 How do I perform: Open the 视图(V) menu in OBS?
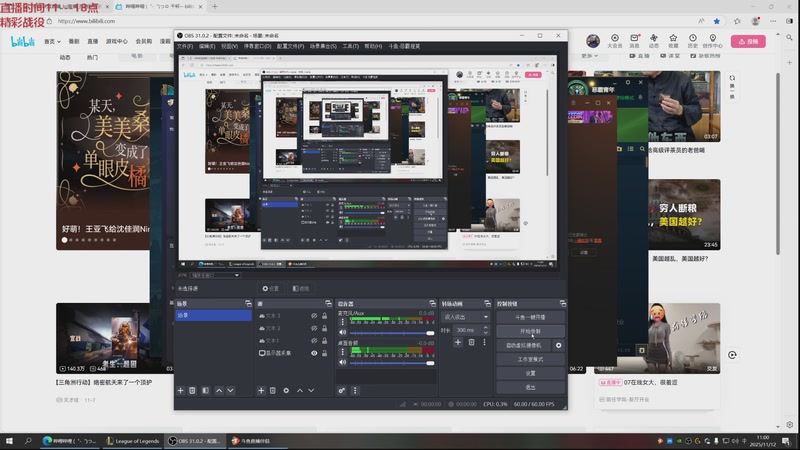click(229, 46)
